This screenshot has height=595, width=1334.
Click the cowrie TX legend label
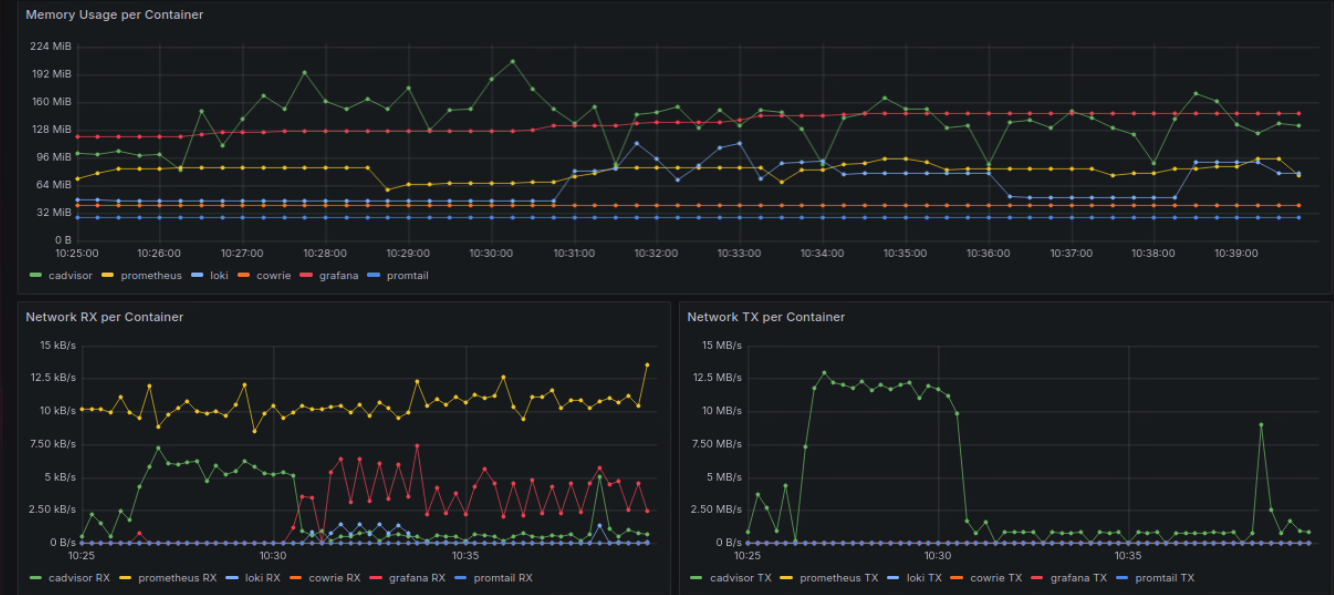[x=995, y=578]
